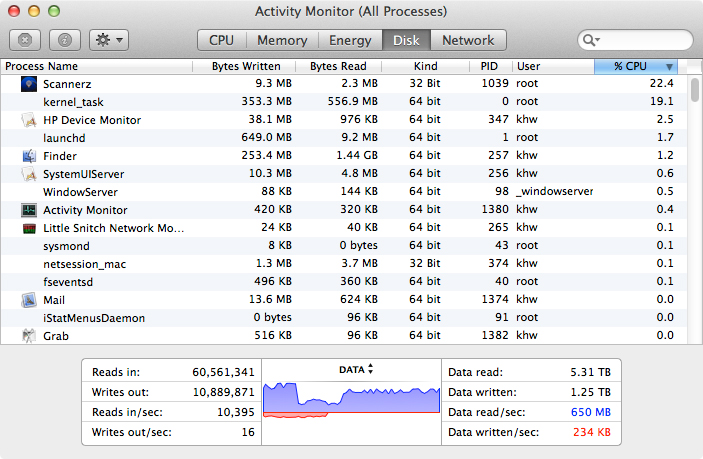
Task: Select the iStatMenusDaemon process
Action: pos(343,318)
